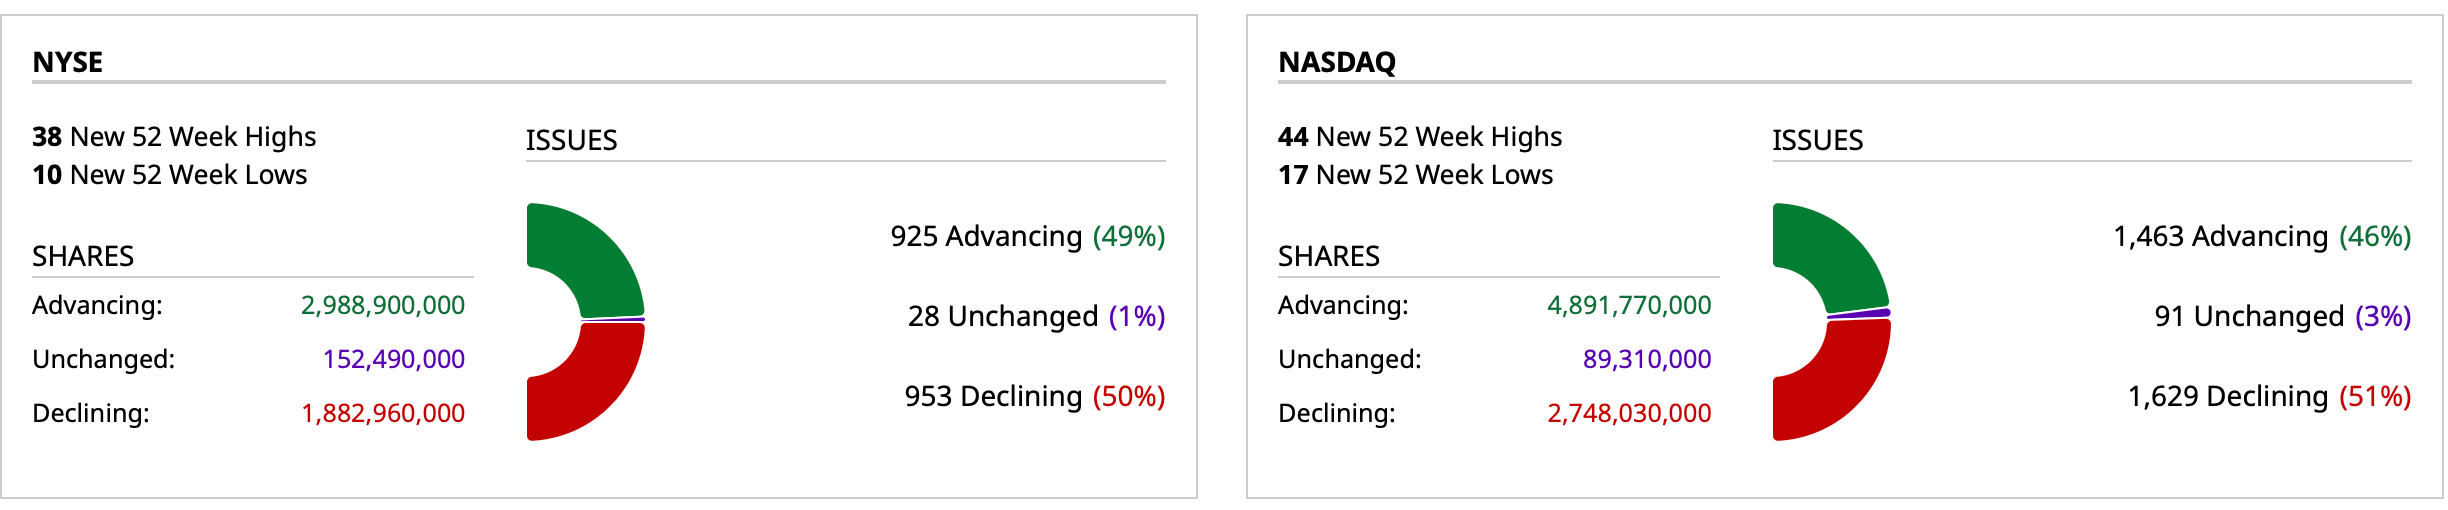Click the green advancing segment of NASDAQ chart
Screen dimensions: 2448x510
[x=1842, y=254]
